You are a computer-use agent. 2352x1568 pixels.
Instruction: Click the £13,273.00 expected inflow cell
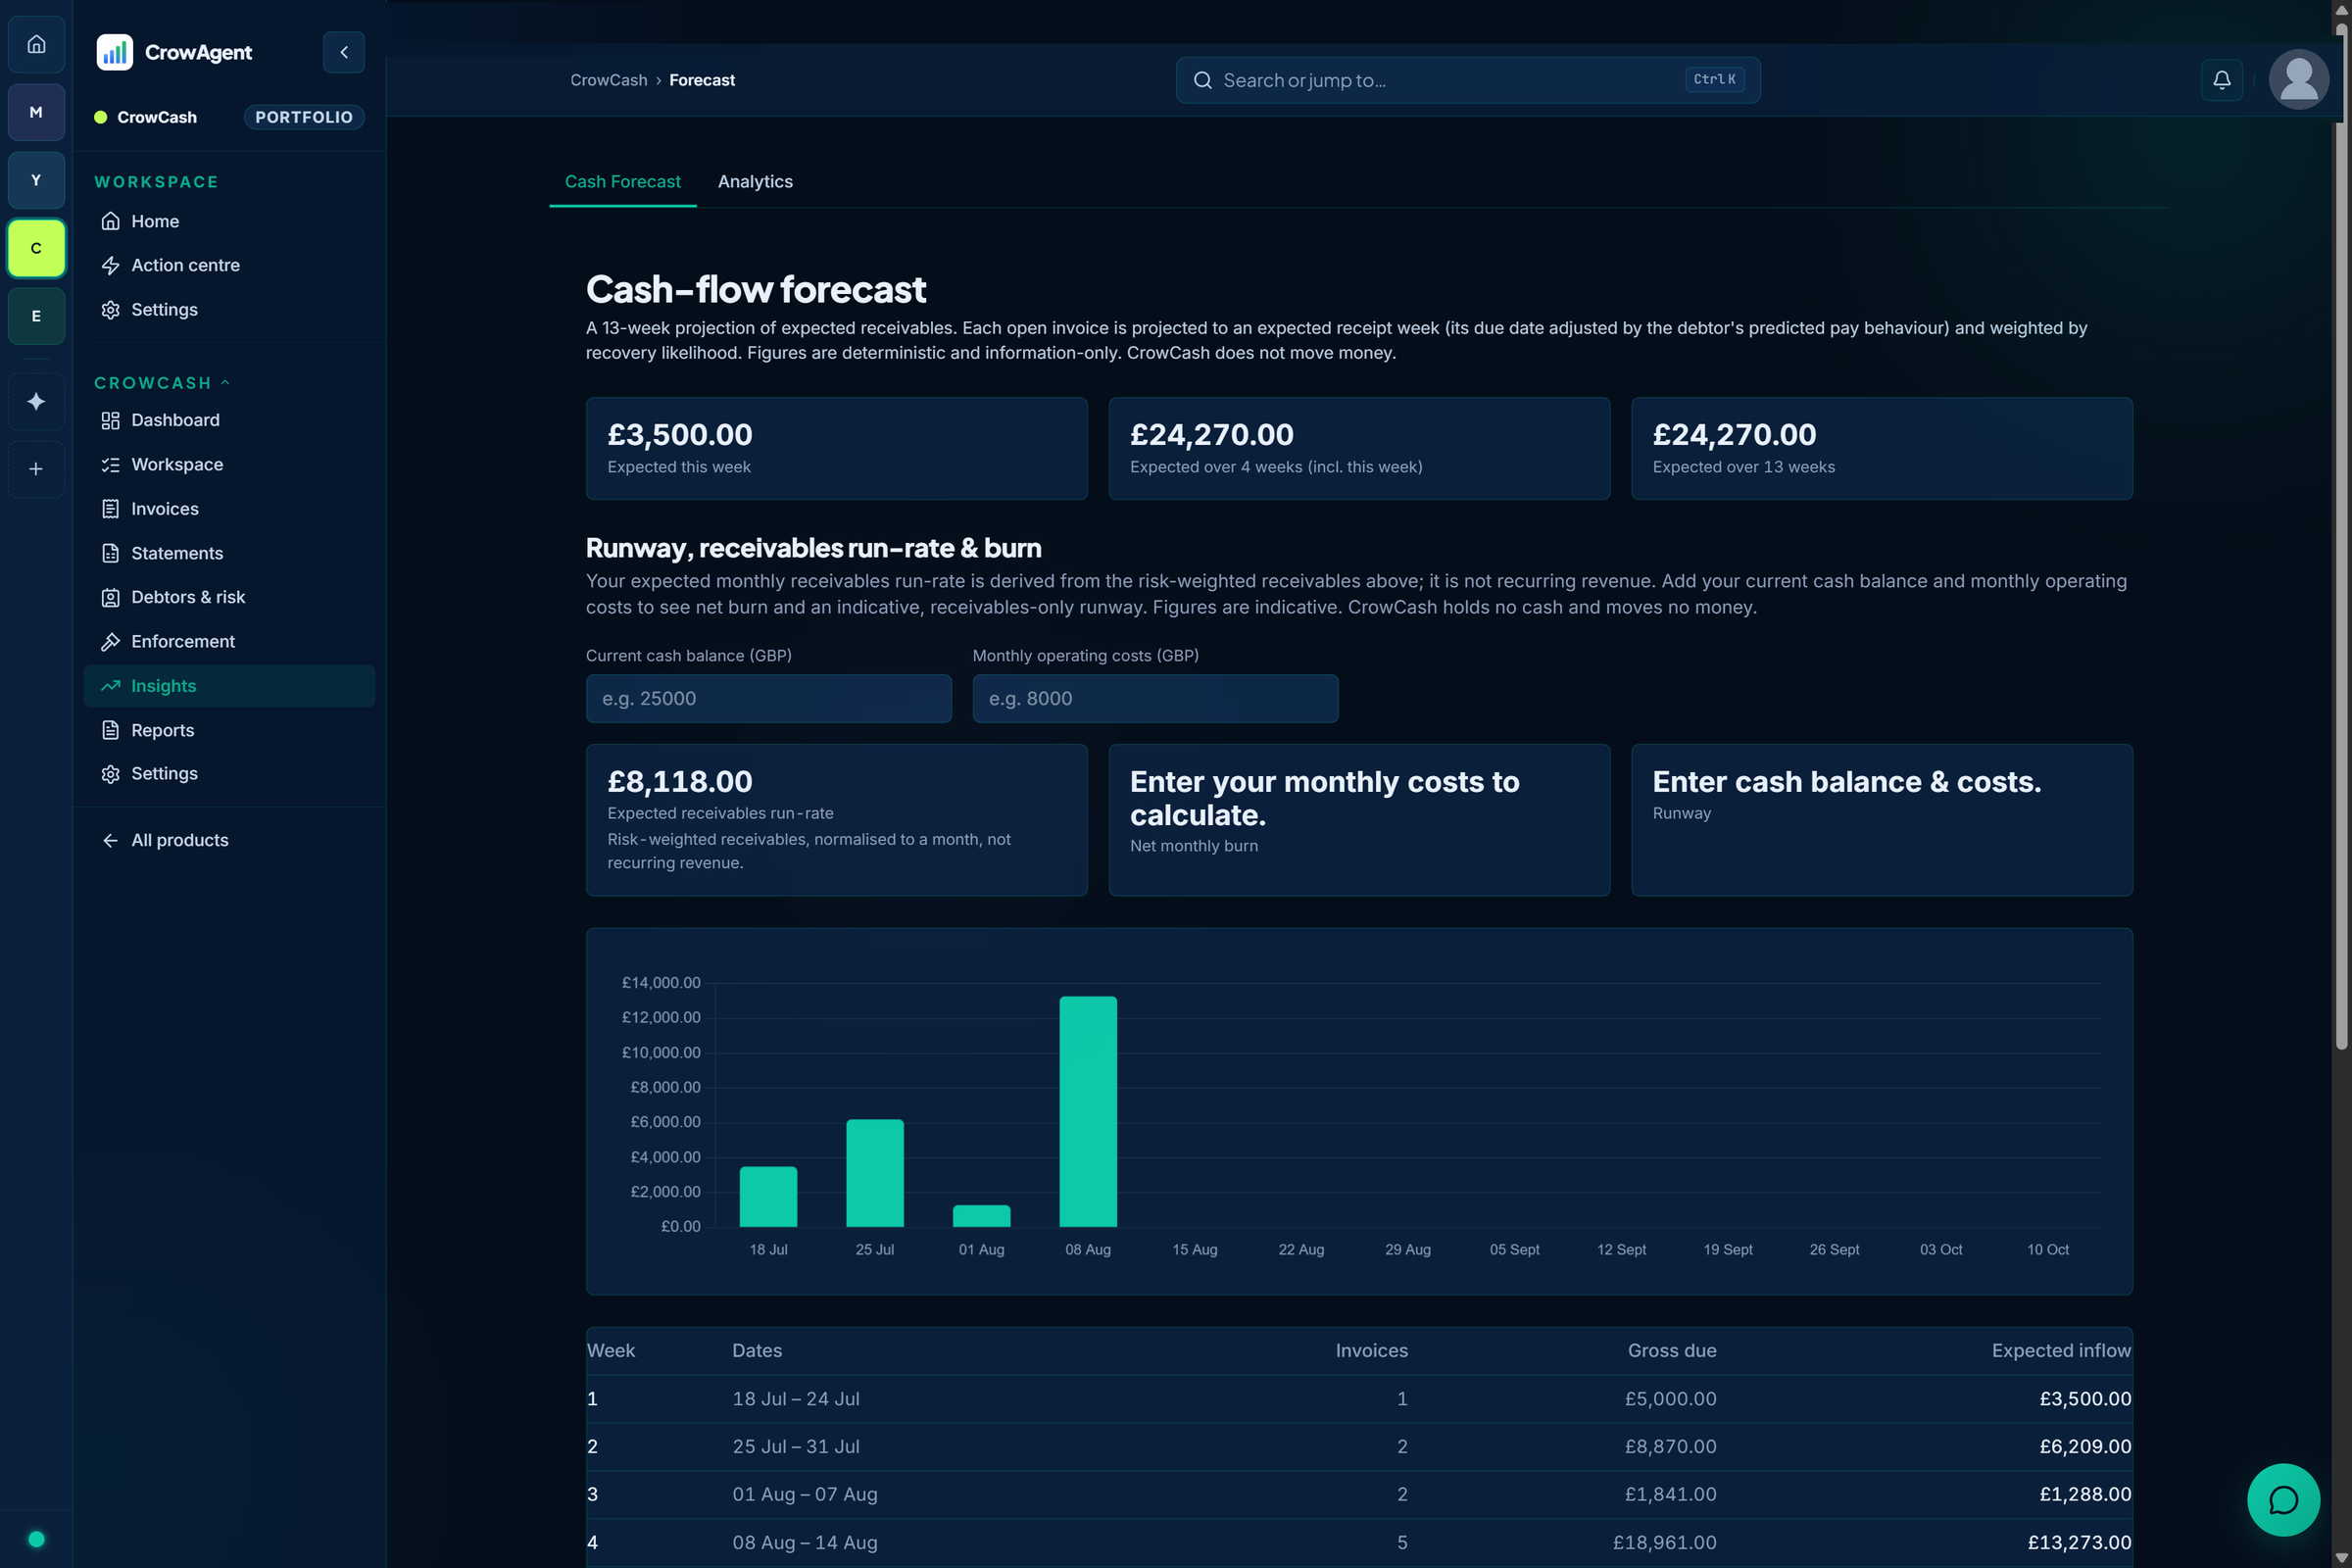[2079, 1542]
